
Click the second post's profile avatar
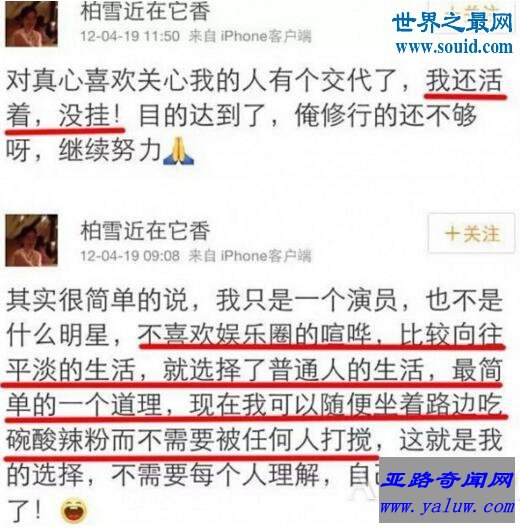[31, 240]
